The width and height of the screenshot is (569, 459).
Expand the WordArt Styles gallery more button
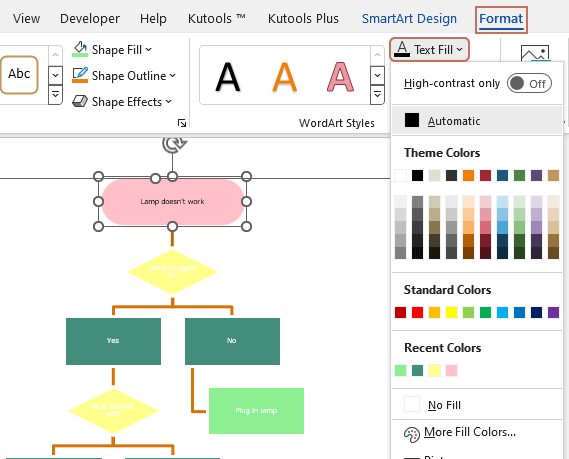pyautogui.click(x=377, y=95)
